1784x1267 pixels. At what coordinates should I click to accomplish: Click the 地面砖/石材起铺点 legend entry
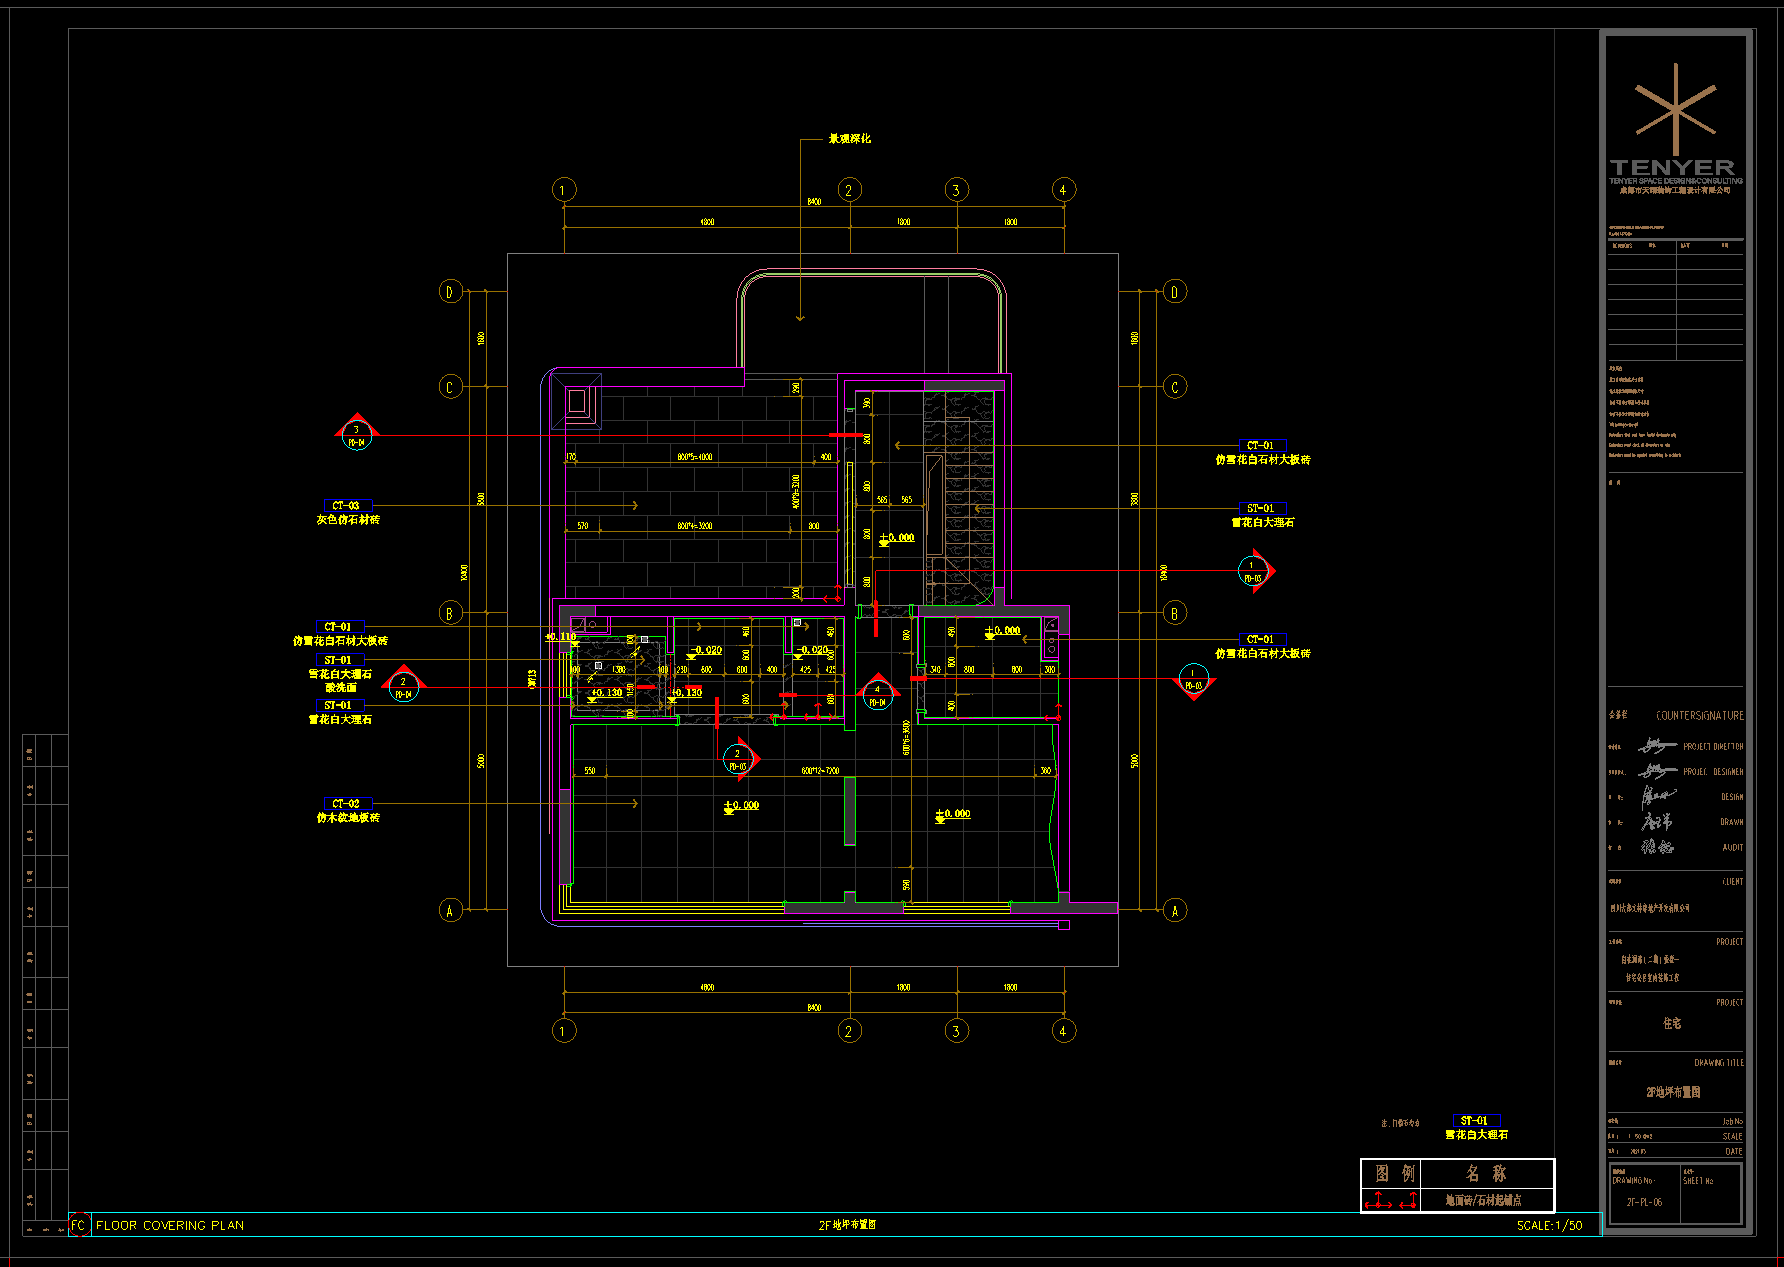(1484, 1200)
